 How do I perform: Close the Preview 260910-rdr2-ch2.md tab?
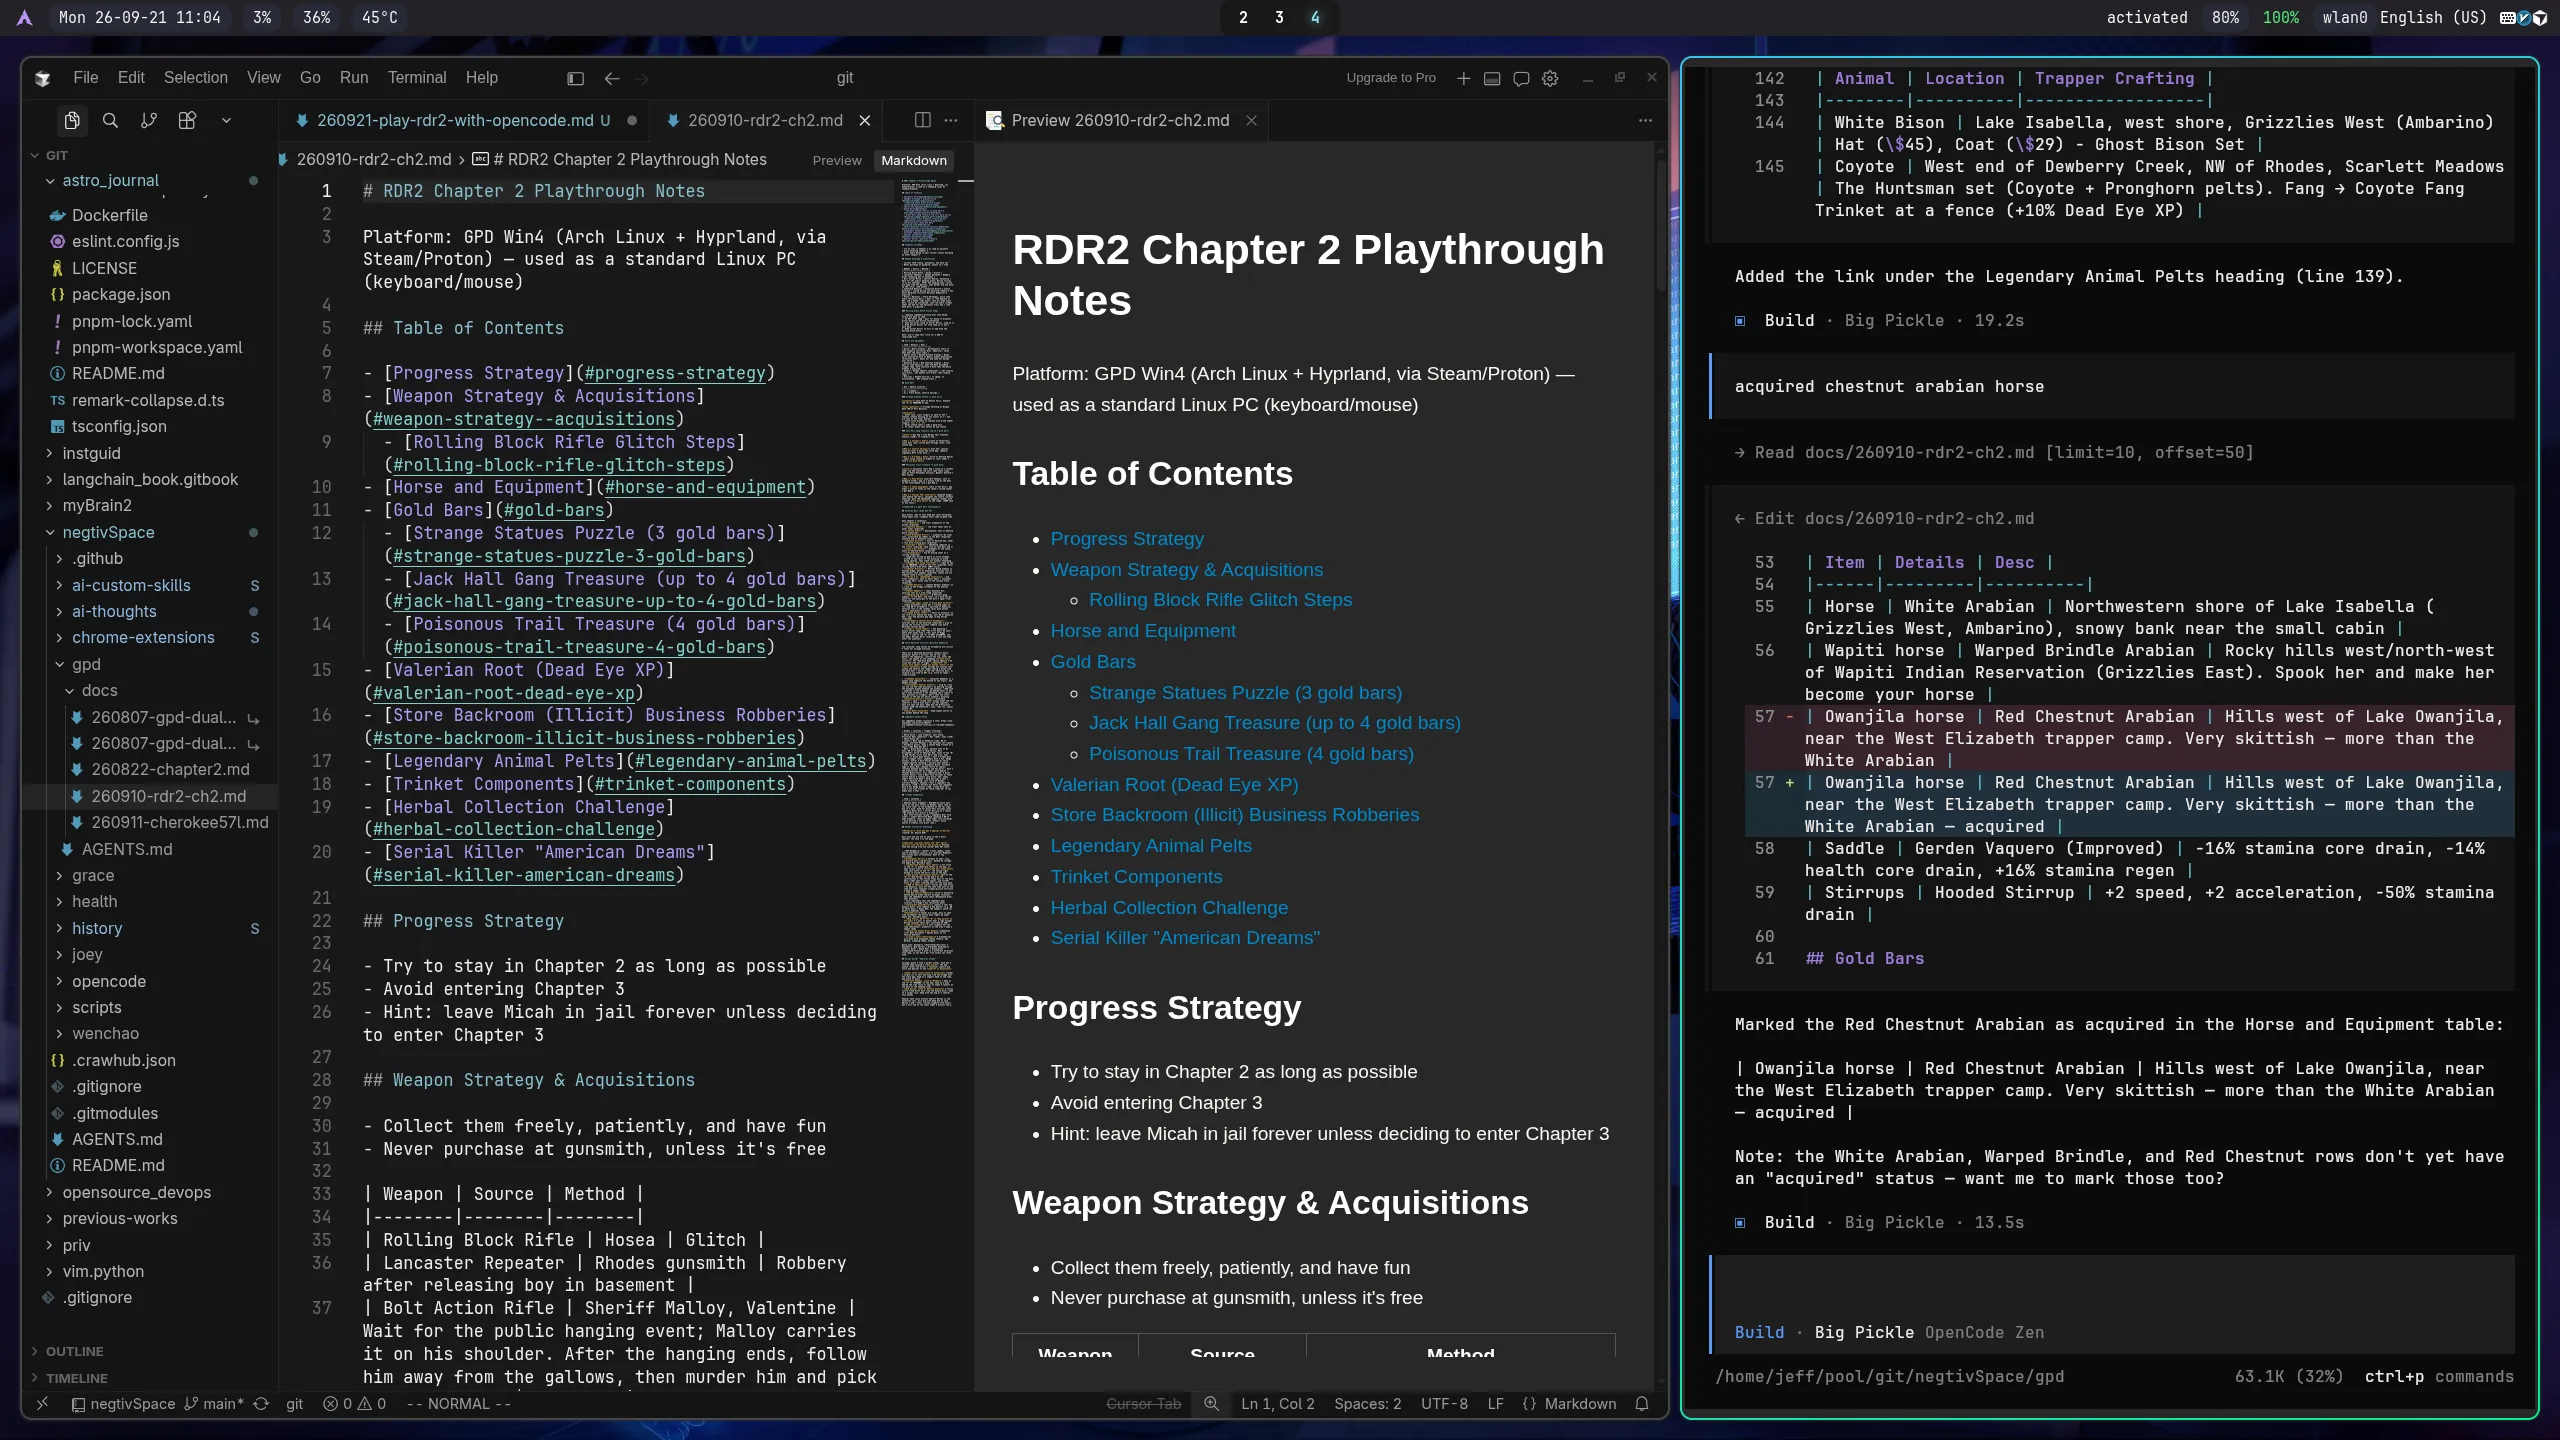point(1251,120)
